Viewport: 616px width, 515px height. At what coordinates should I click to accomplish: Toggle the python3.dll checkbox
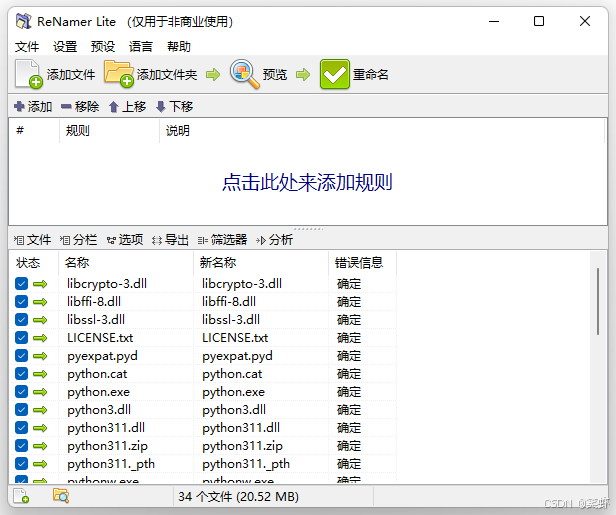point(22,410)
